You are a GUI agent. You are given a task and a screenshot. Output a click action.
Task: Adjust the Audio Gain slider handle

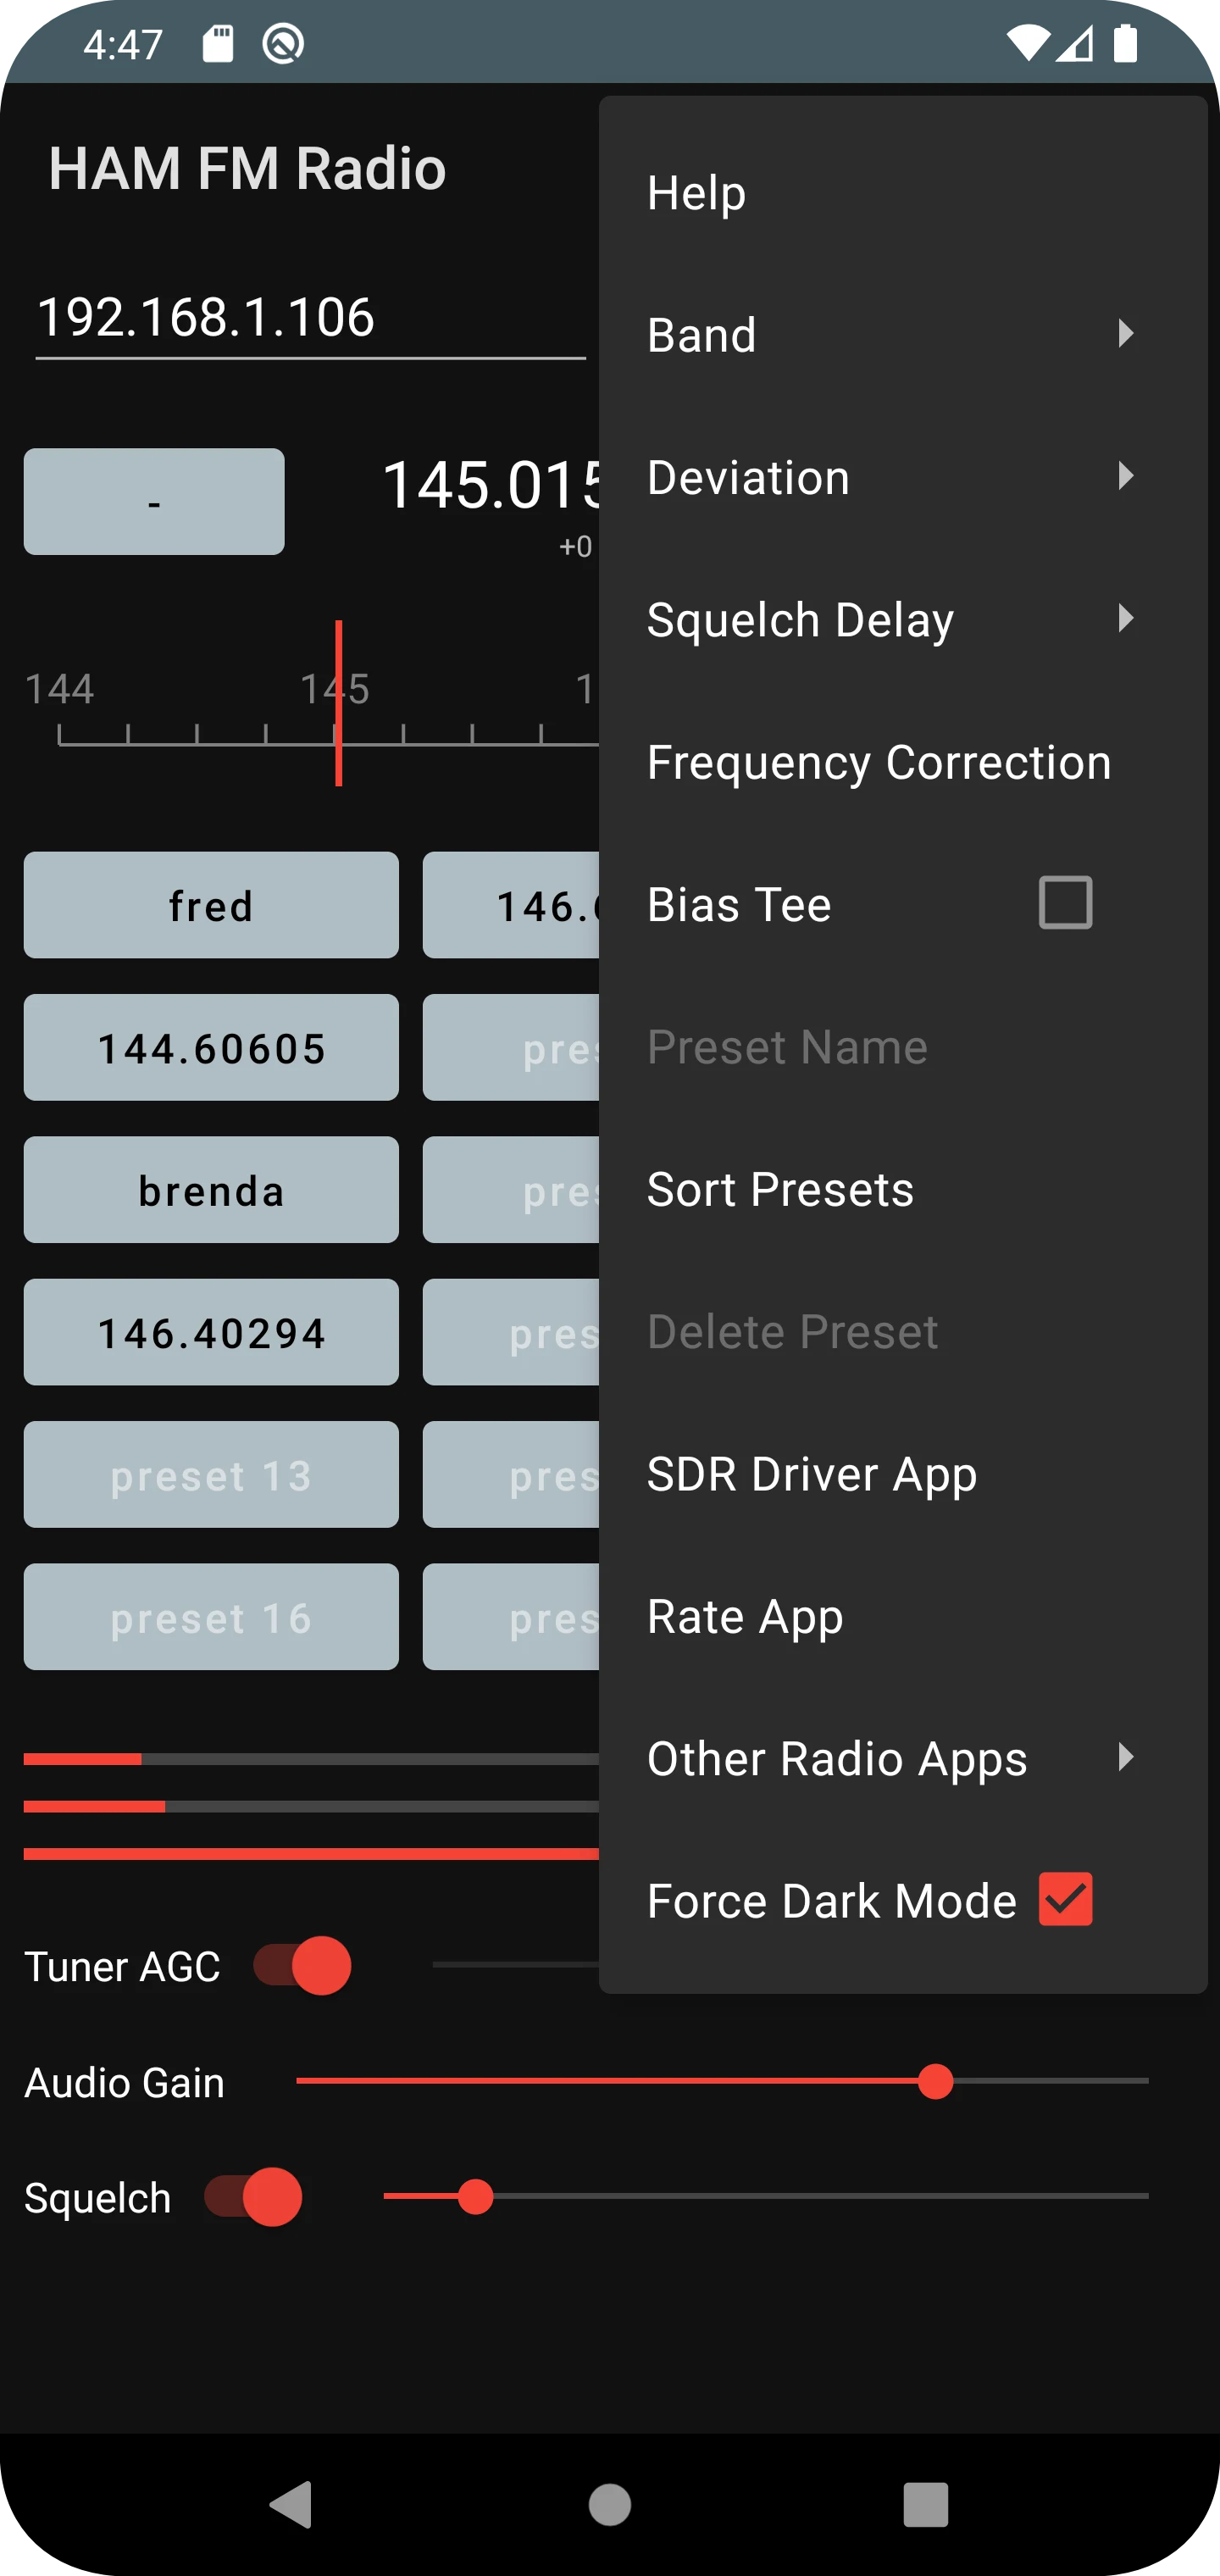click(x=936, y=2081)
